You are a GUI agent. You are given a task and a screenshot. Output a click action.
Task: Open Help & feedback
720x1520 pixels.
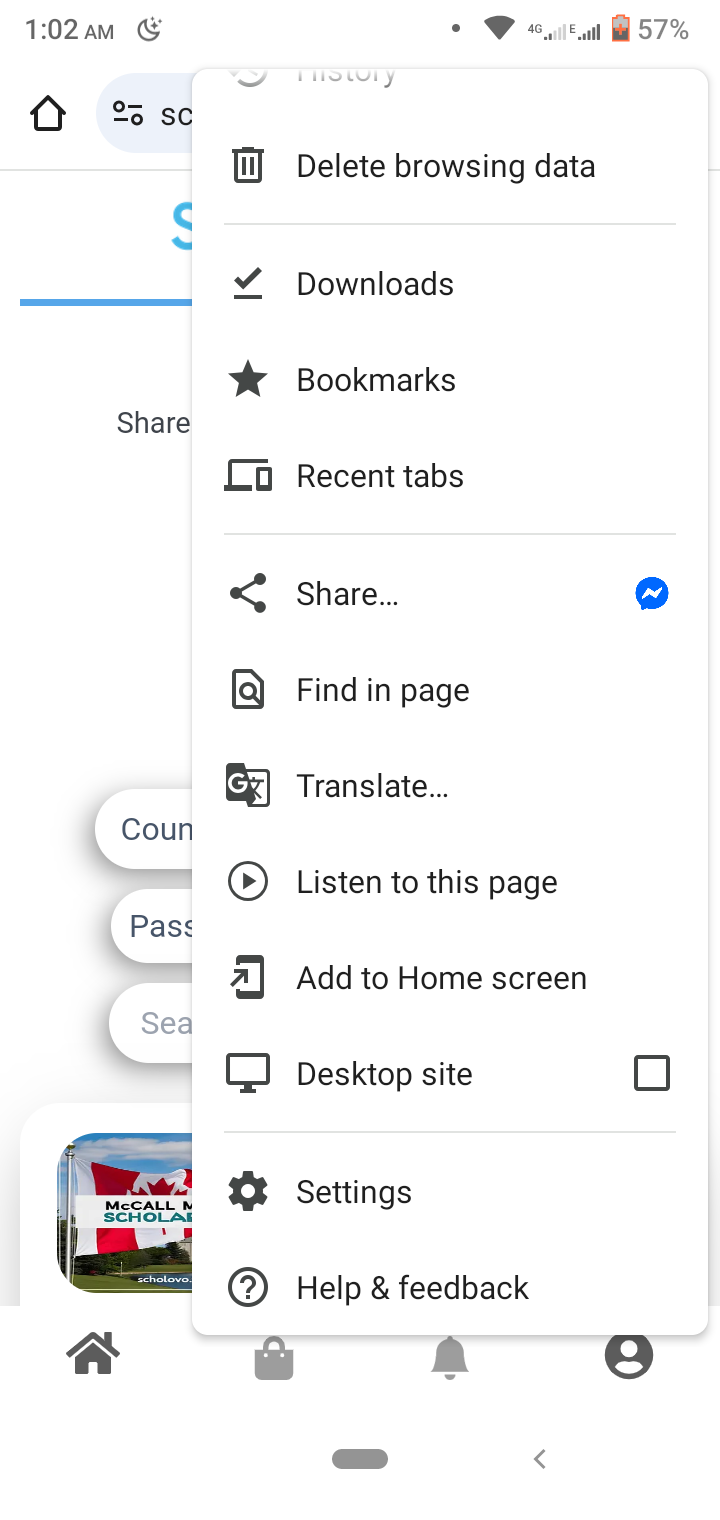click(x=412, y=1288)
